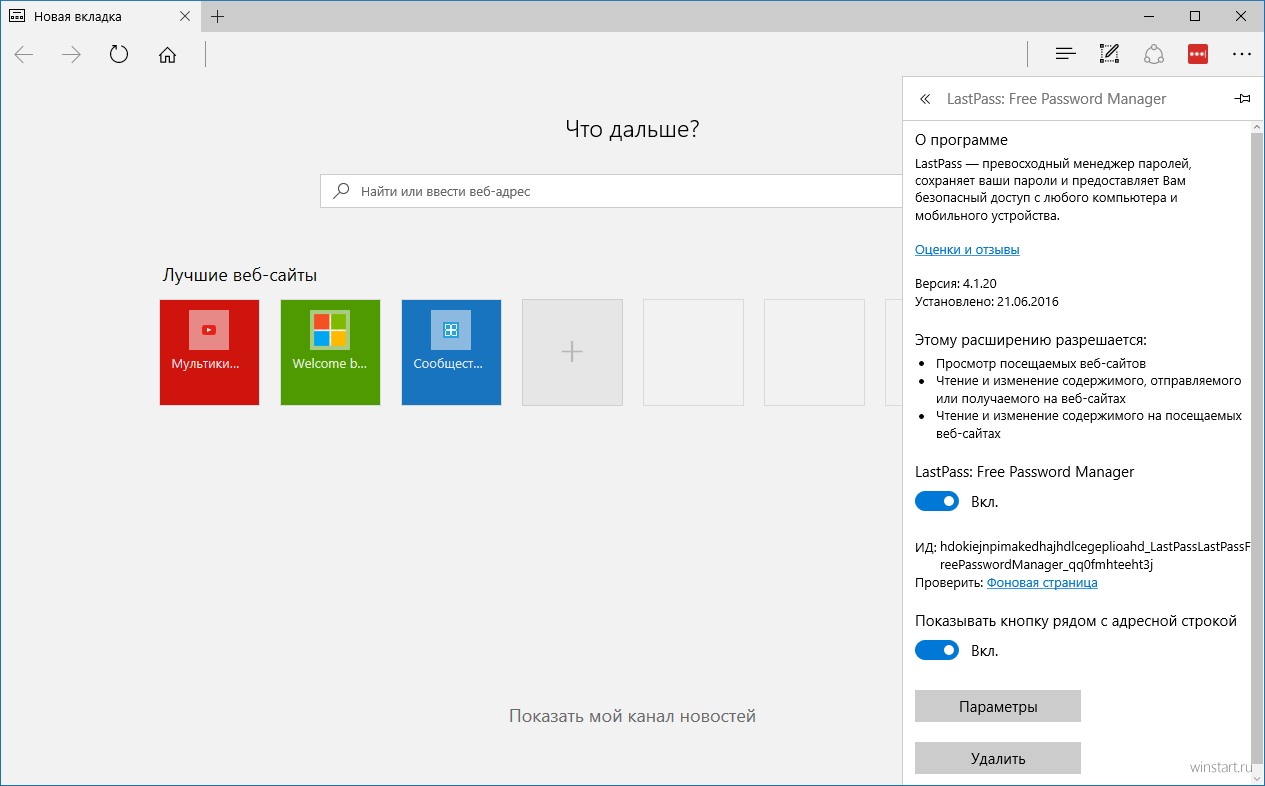This screenshot has width=1265, height=786.
Task: Refresh the current page
Action: [119, 54]
